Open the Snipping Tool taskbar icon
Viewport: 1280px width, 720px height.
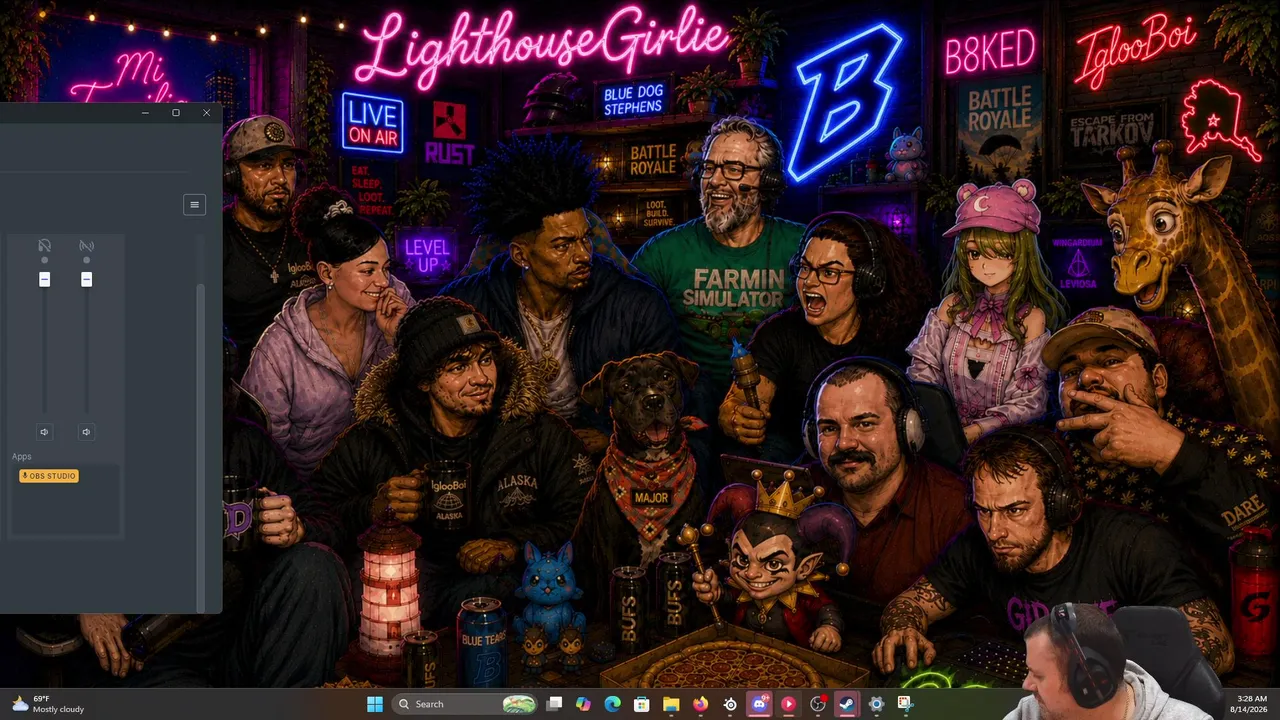pos(905,704)
